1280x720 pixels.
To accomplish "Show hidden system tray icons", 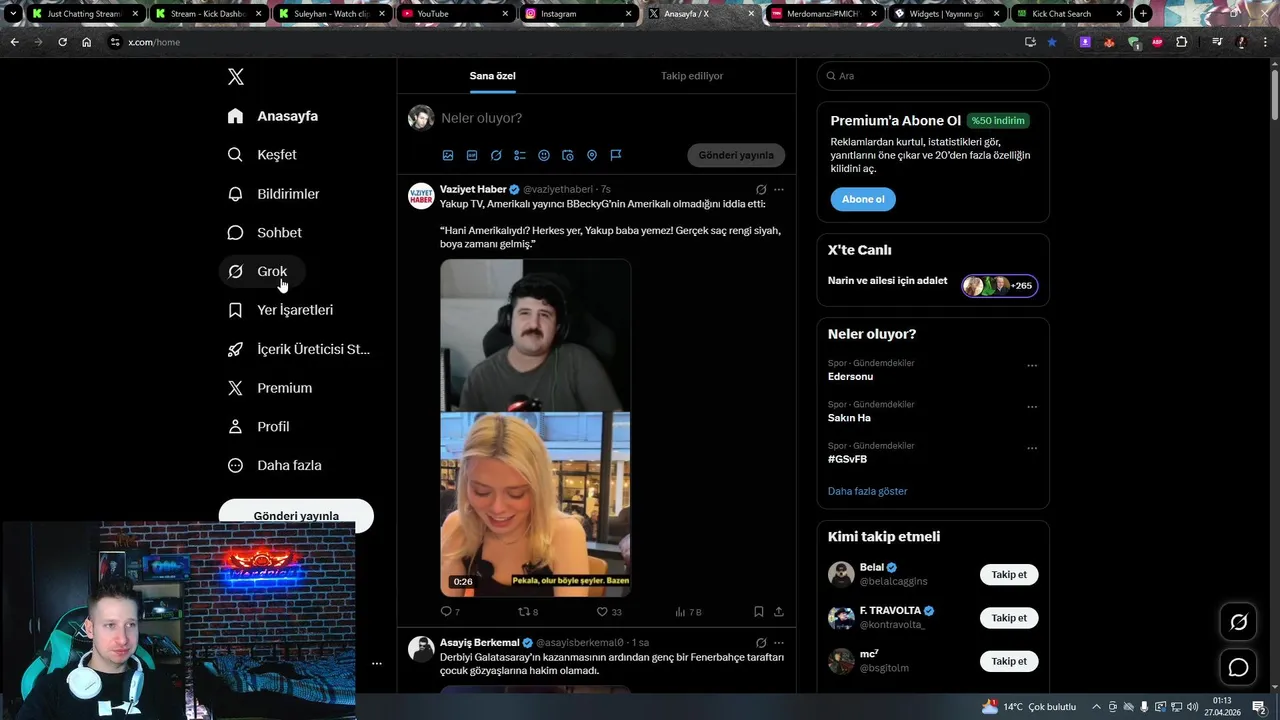I will click(1097, 707).
